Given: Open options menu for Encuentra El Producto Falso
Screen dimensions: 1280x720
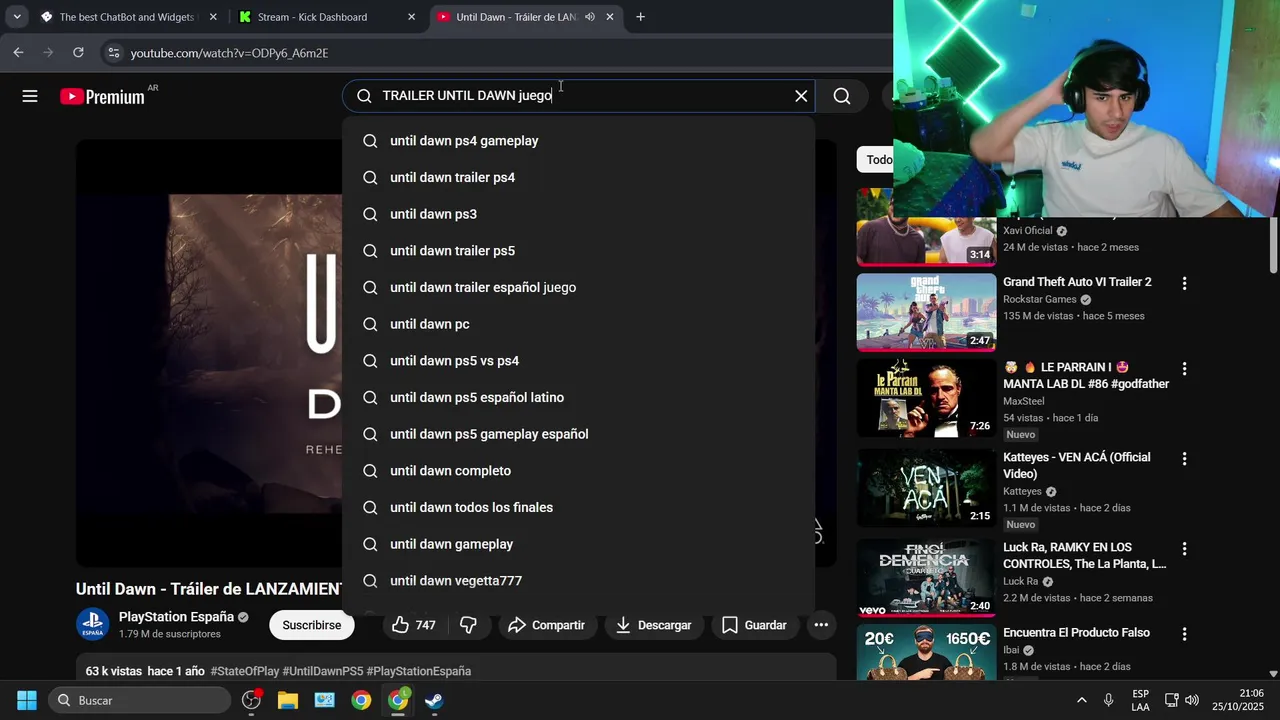Looking at the screenshot, I should pyautogui.click(x=1184, y=634).
